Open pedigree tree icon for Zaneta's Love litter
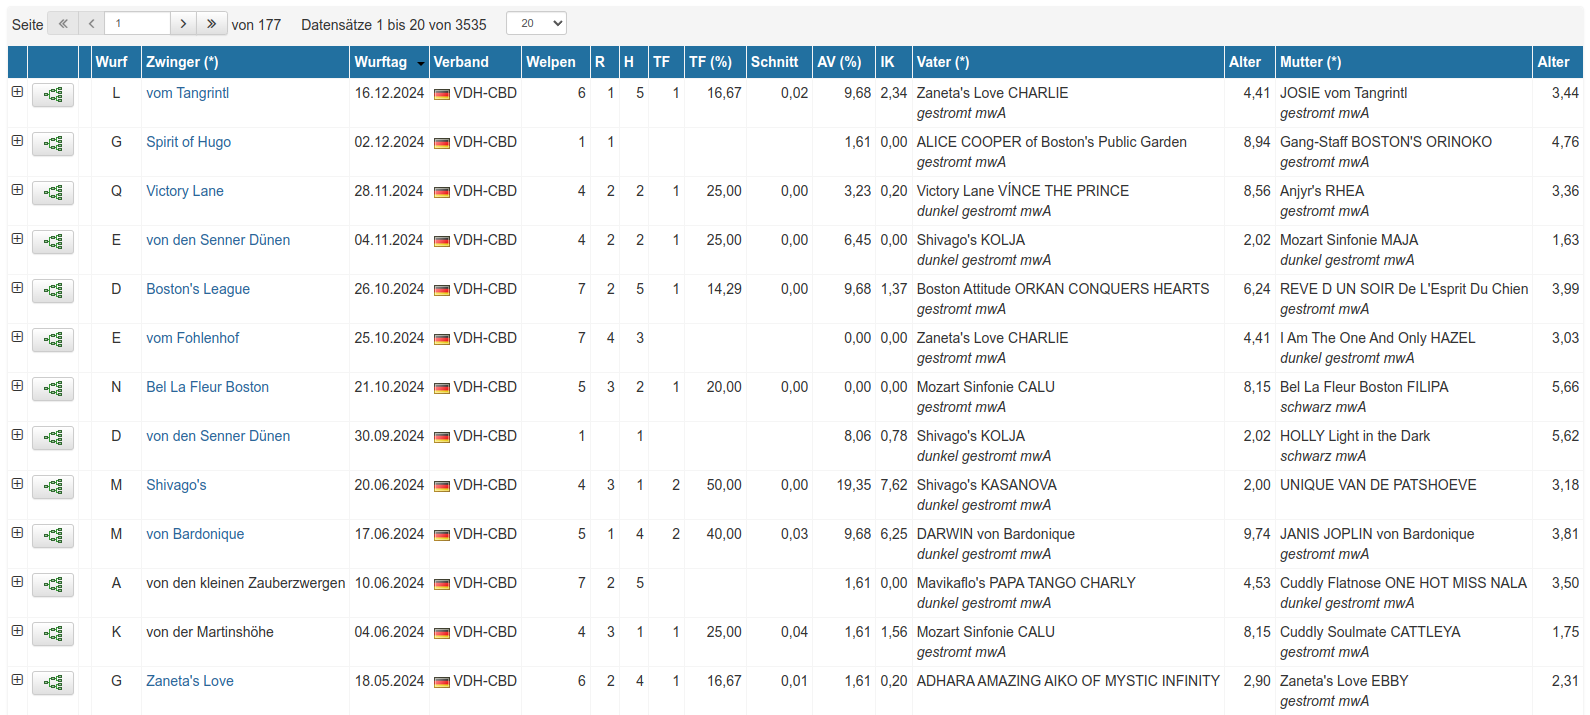 point(53,683)
